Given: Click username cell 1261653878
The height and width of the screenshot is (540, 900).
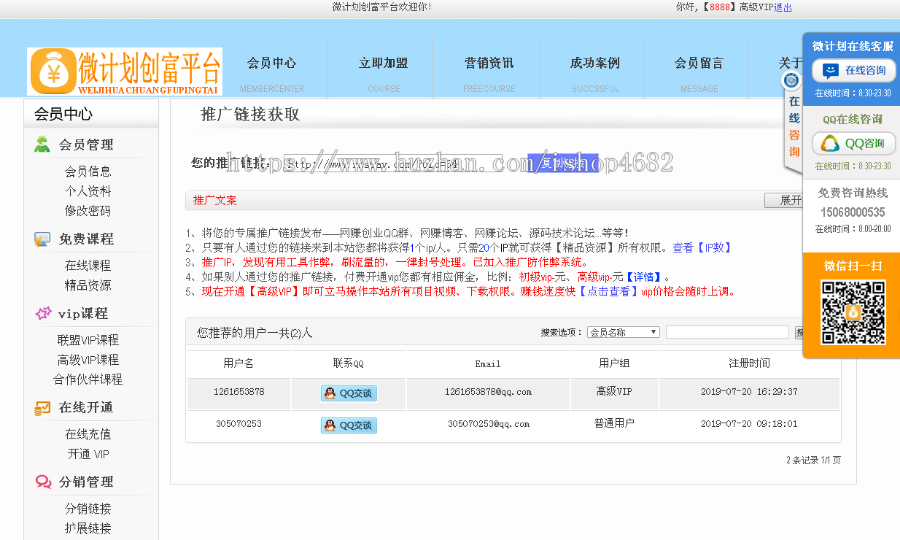Looking at the screenshot, I should 239,392.
